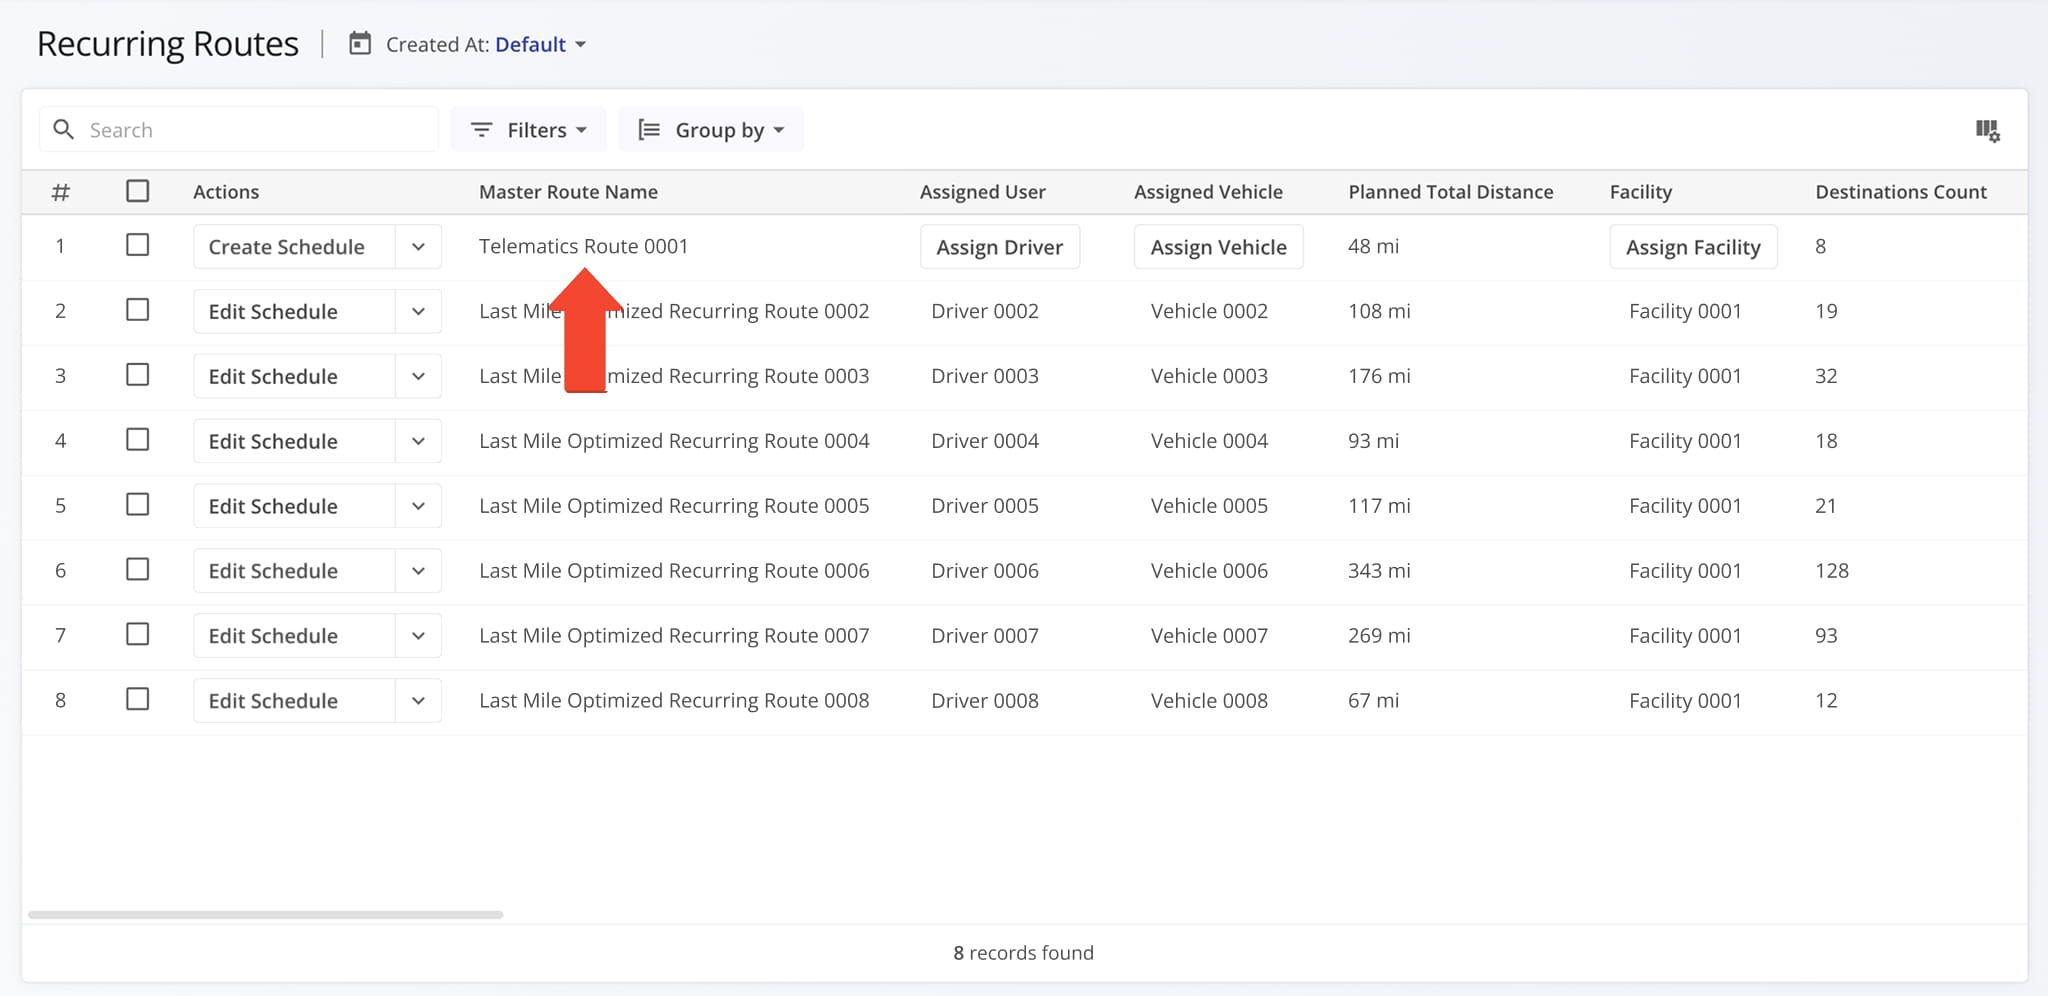The width and height of the screenshot is (2048, 996).
Task: Click the Assign Driver button
Action: 999,247
